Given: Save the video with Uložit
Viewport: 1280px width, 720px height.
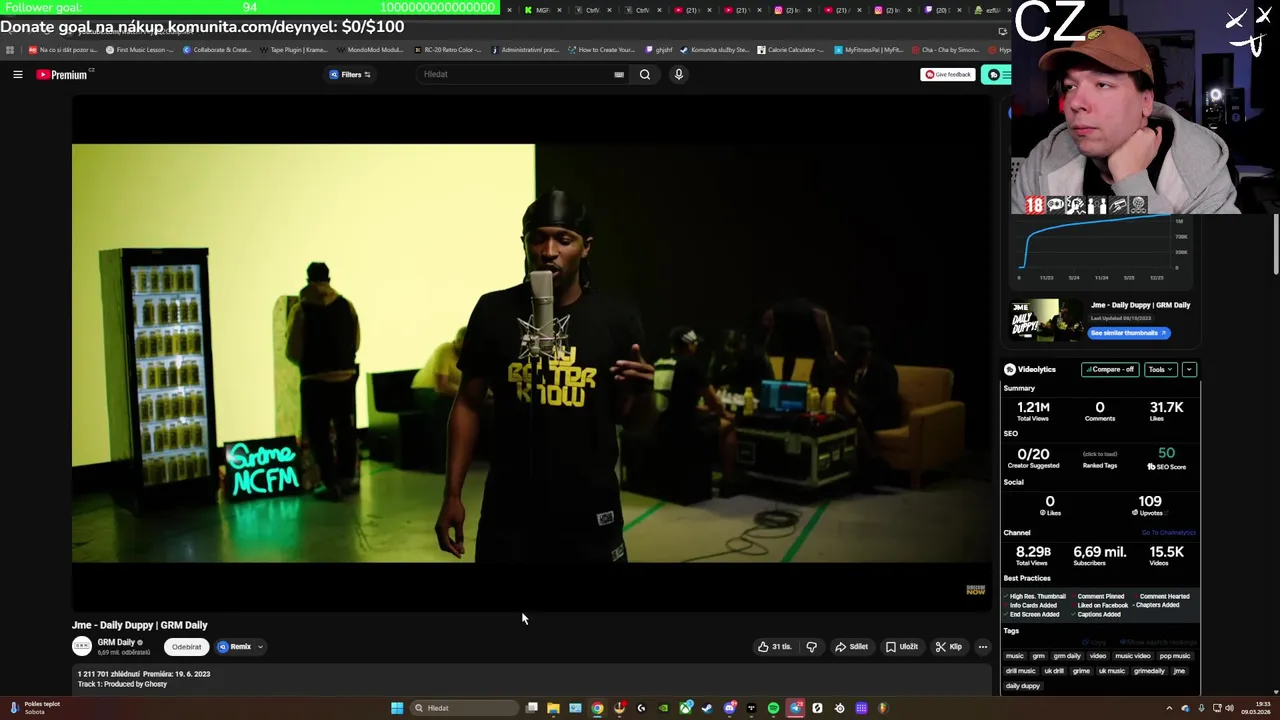Looking at the screenshot, I should point(902,647).
